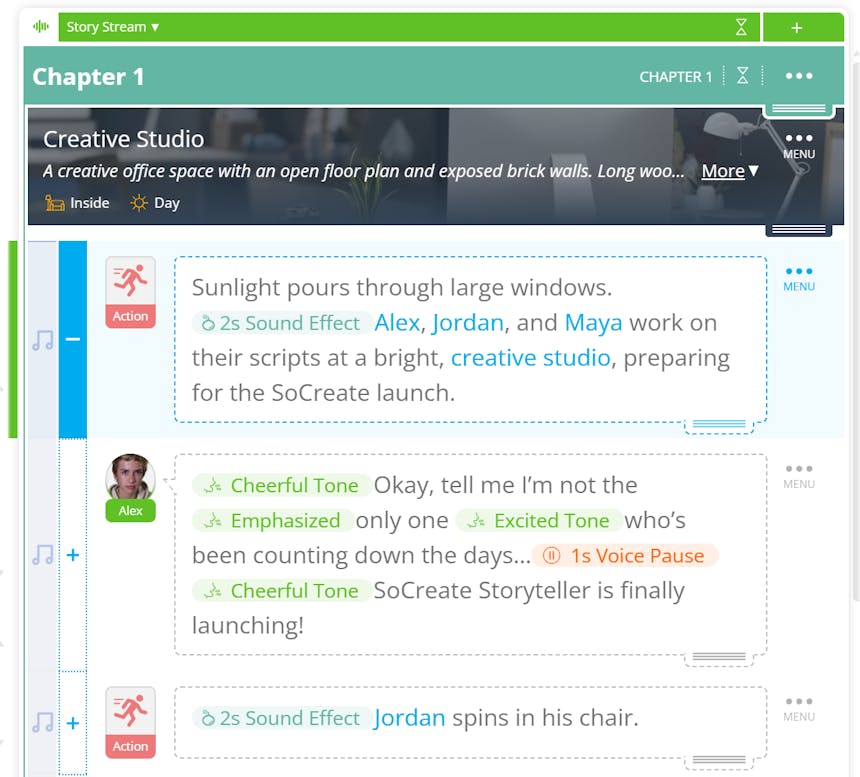Collapse the Sunlight action row with minus toggle
The height and width of the screenshot is (777, 860).
tap(73, 339)
